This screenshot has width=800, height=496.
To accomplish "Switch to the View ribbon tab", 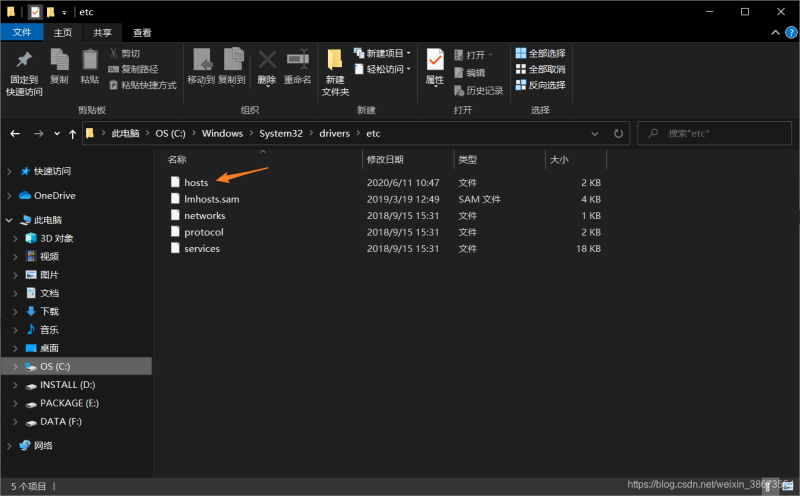I will click(x=143, y=32).
